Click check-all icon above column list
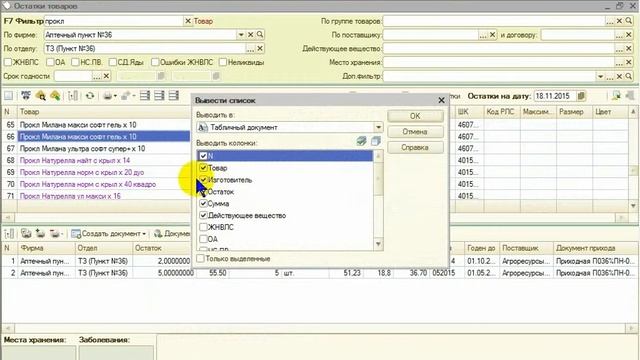640x360 pixels. click(361, 141)
